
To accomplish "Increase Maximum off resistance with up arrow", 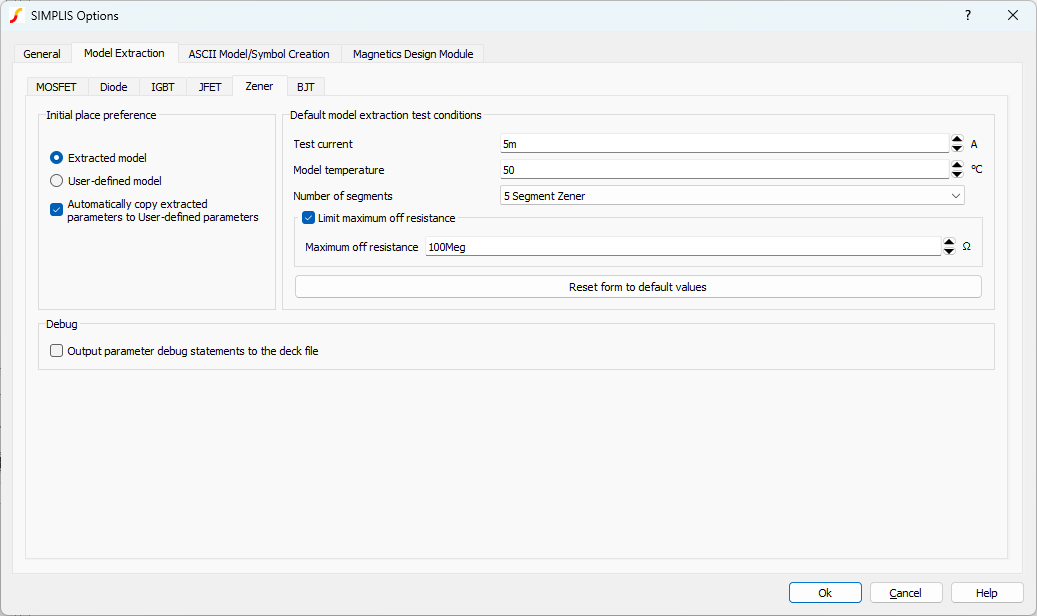I will pos(949,242).
